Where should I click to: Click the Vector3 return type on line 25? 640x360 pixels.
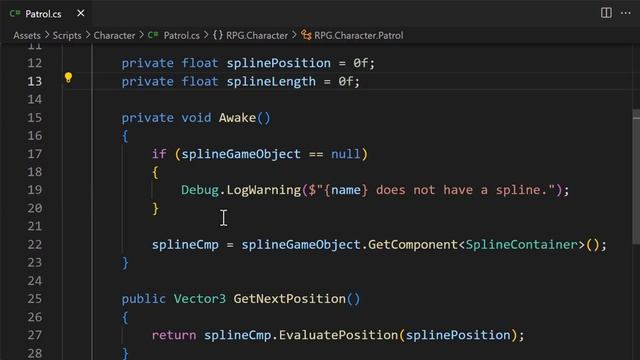[200, 299]
